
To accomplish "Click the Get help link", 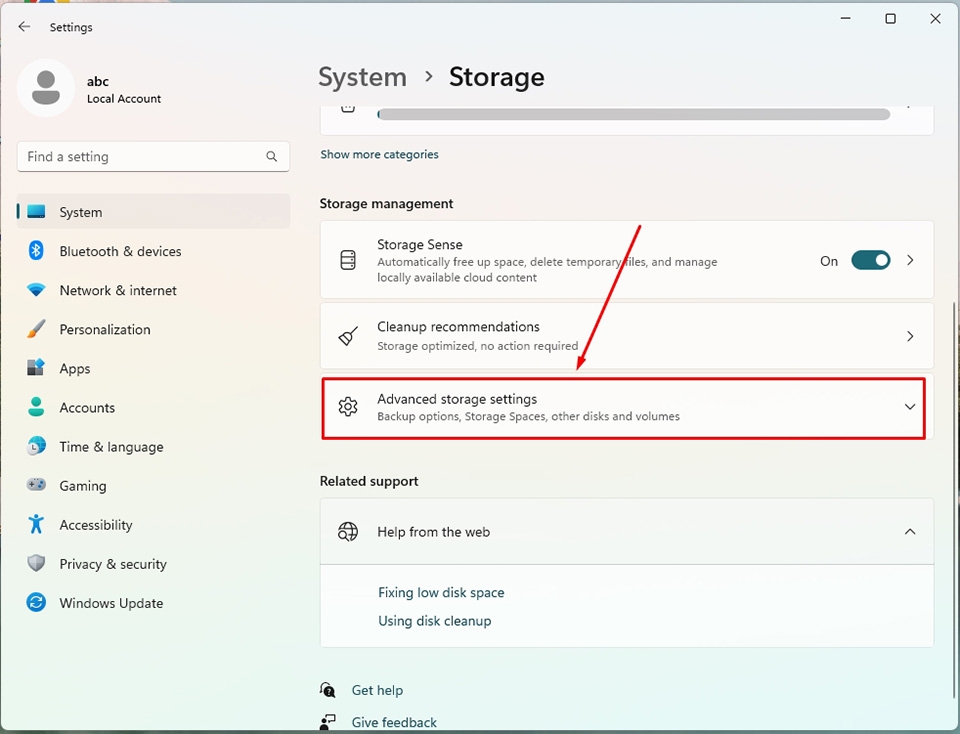I will 377,690.
